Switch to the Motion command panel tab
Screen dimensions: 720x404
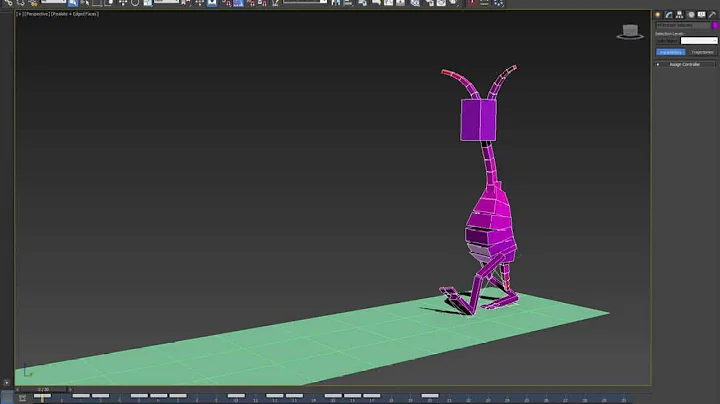click(691, 15)
